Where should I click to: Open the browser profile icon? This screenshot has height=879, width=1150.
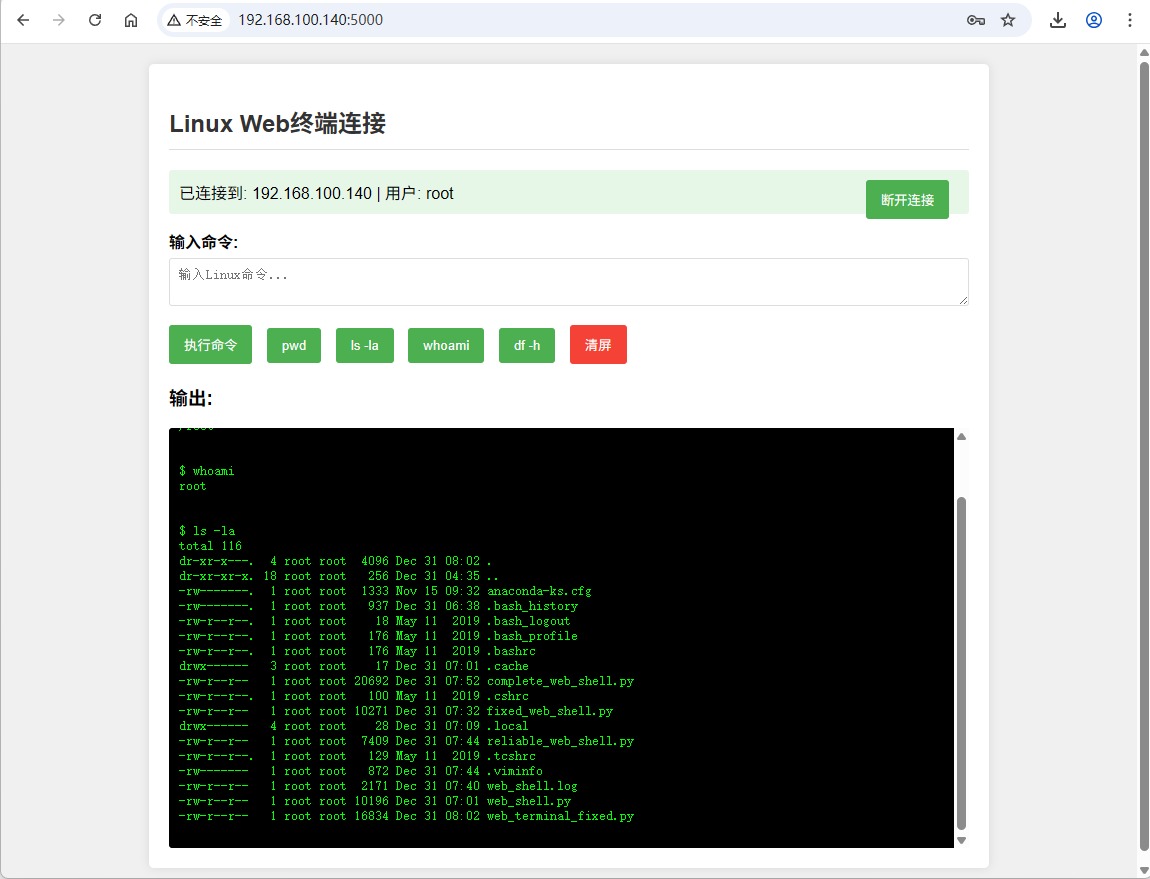pyautogui.click(x=1094, y=20)
